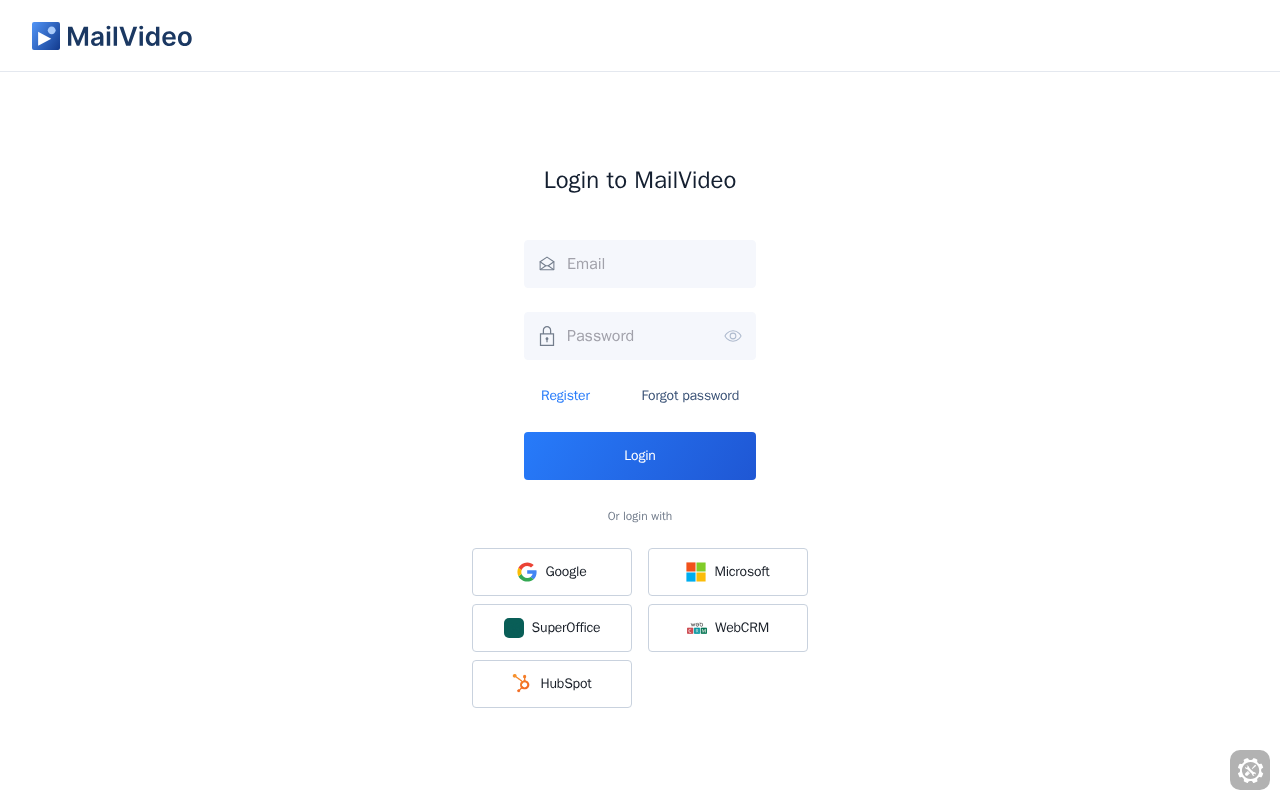Open the Register link

coord(565,396)
